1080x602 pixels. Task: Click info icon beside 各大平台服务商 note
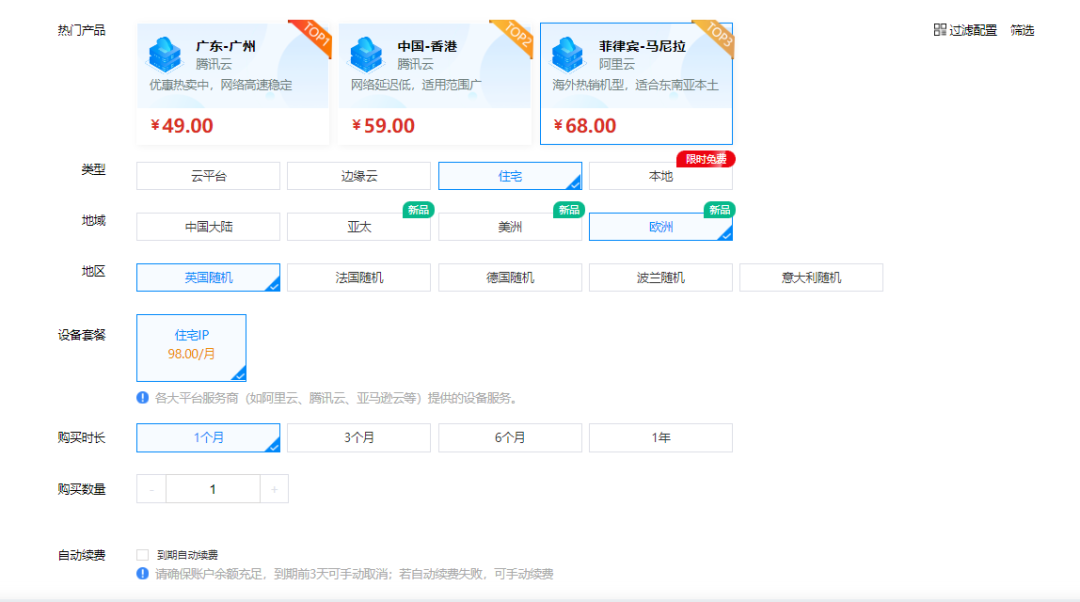click(x=143, y=397)
